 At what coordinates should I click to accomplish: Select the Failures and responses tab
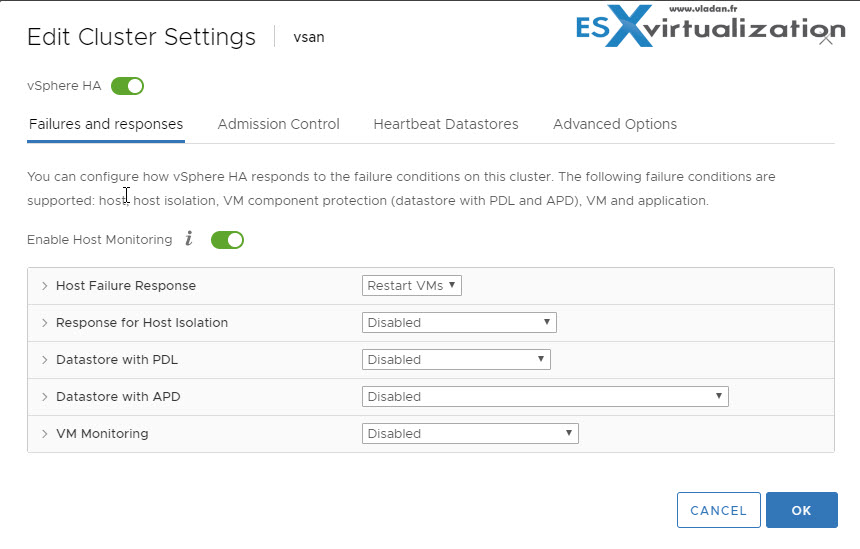(106, 124)
